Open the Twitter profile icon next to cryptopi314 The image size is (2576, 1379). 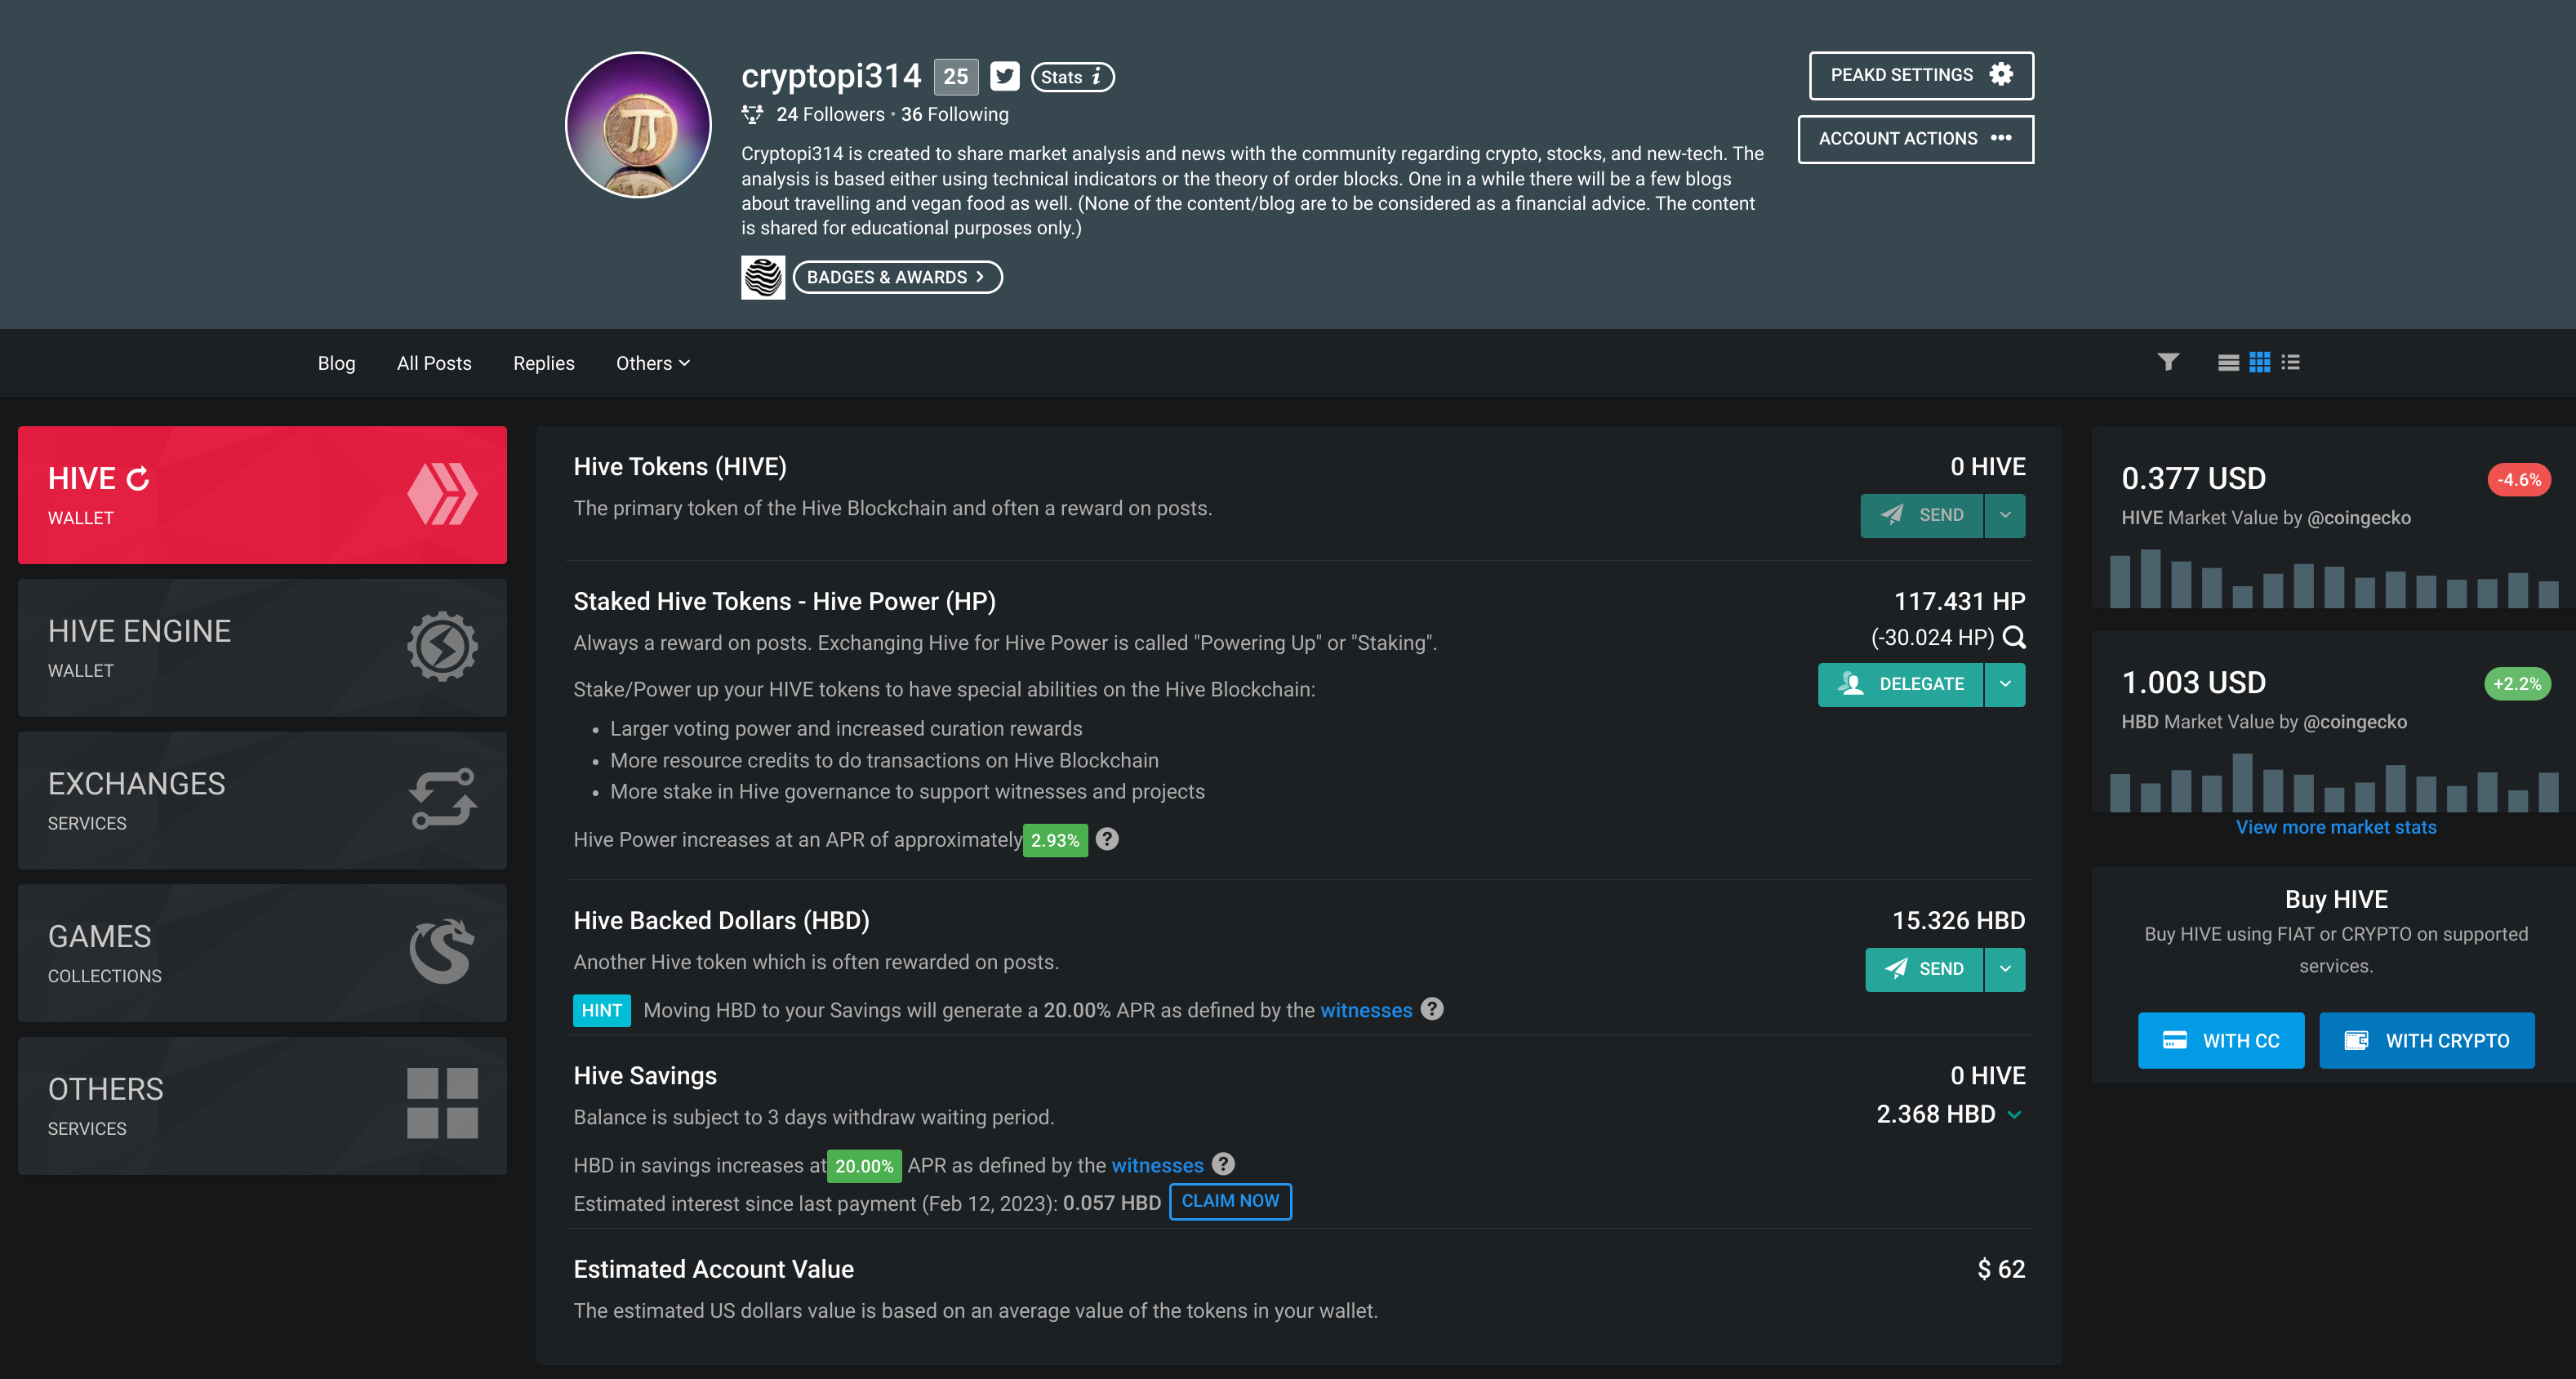point(1004,76)
